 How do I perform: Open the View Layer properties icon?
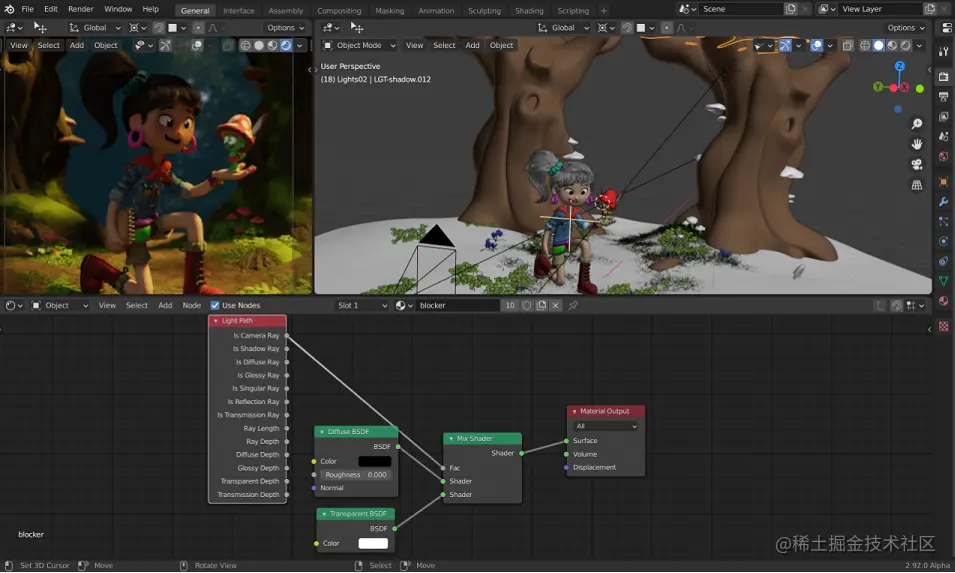point(943,117)
